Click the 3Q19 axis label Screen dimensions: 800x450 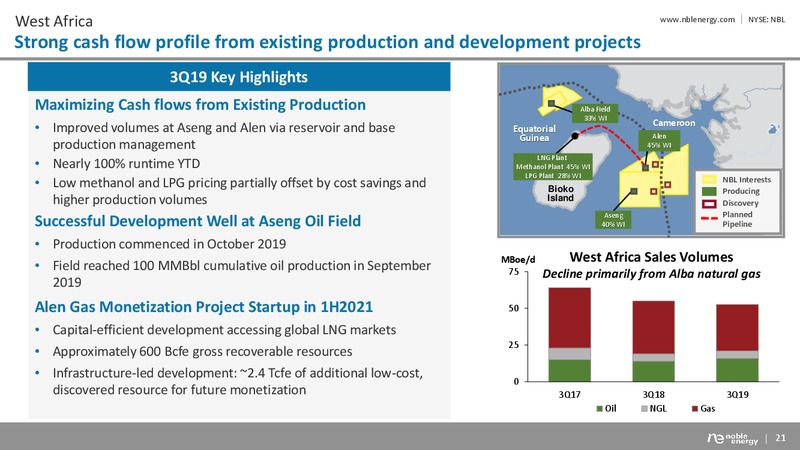[x=737, y=394]
